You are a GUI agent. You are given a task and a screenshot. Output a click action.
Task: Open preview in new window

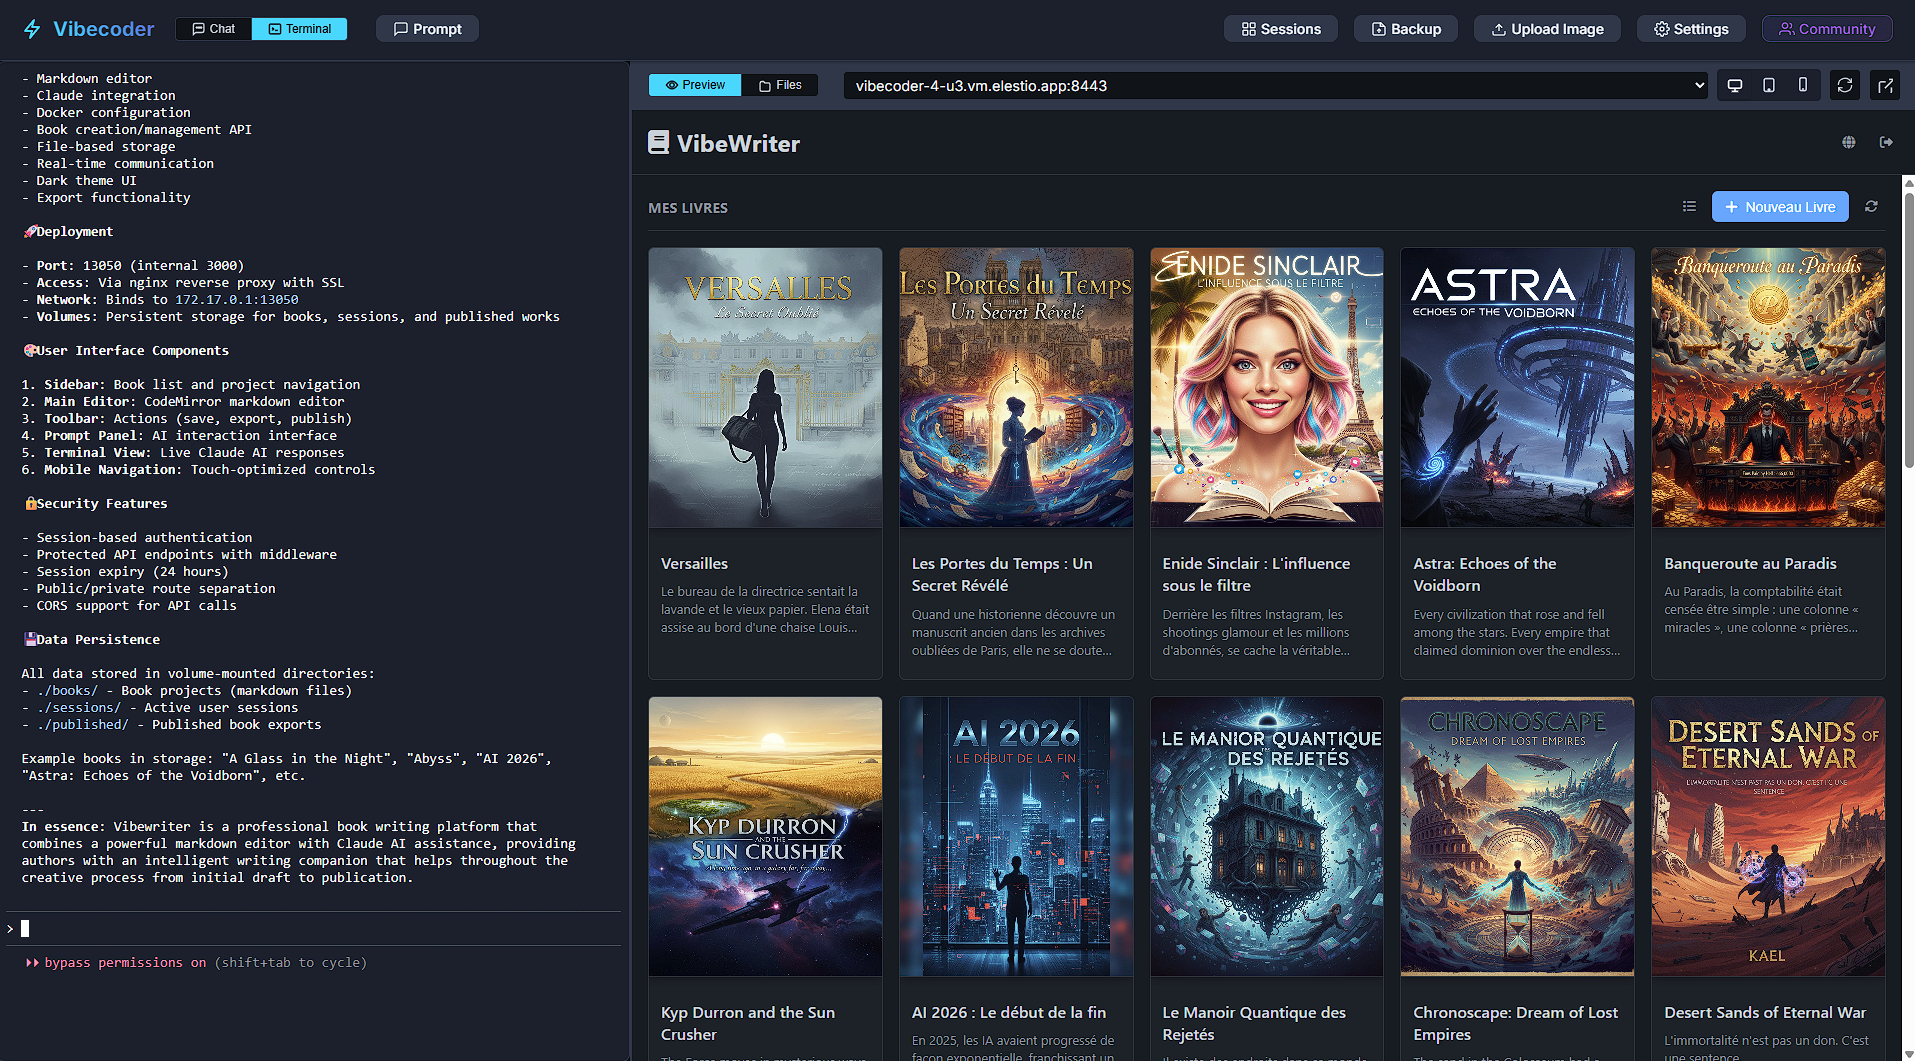pos(1885,86)
